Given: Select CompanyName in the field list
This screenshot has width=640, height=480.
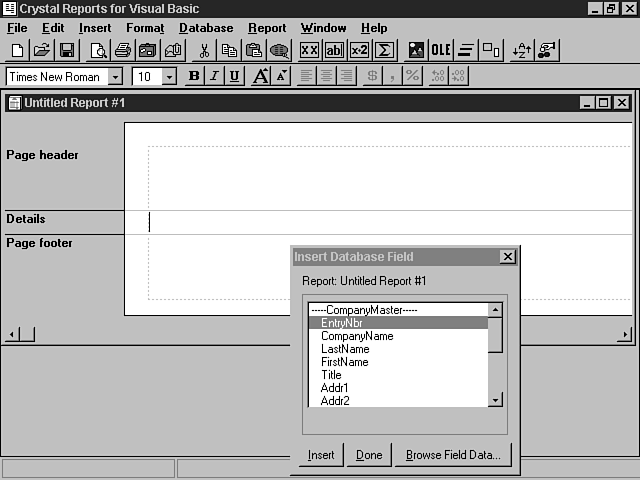Looking at the screenshot, I should coord(357,337).
